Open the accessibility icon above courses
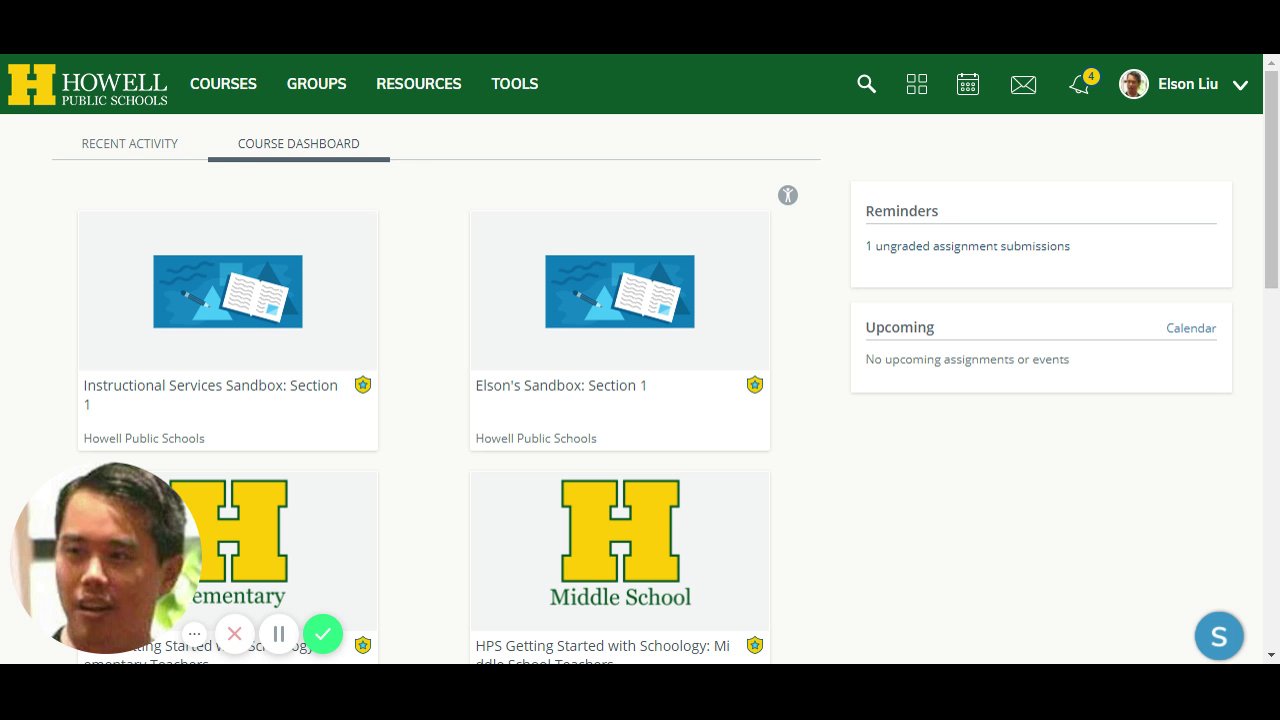 pyautogui.click(x=788, y=196)
